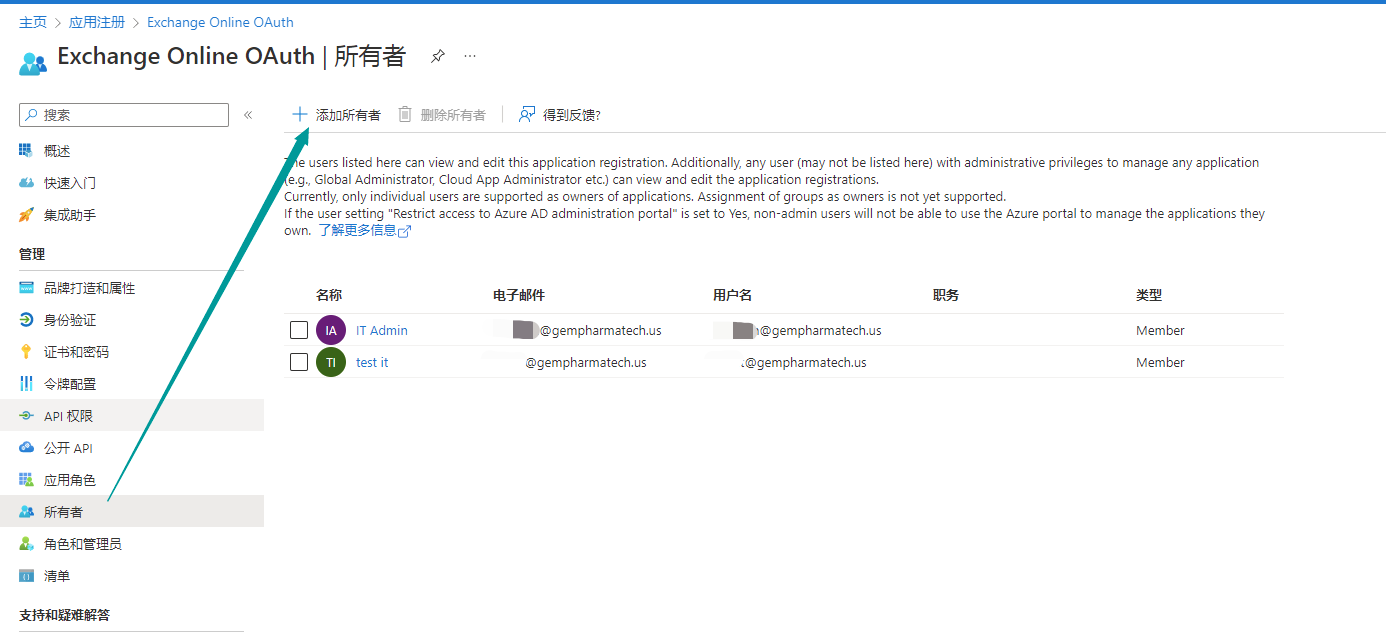Click 添加所有者 button label

[348, 115]
